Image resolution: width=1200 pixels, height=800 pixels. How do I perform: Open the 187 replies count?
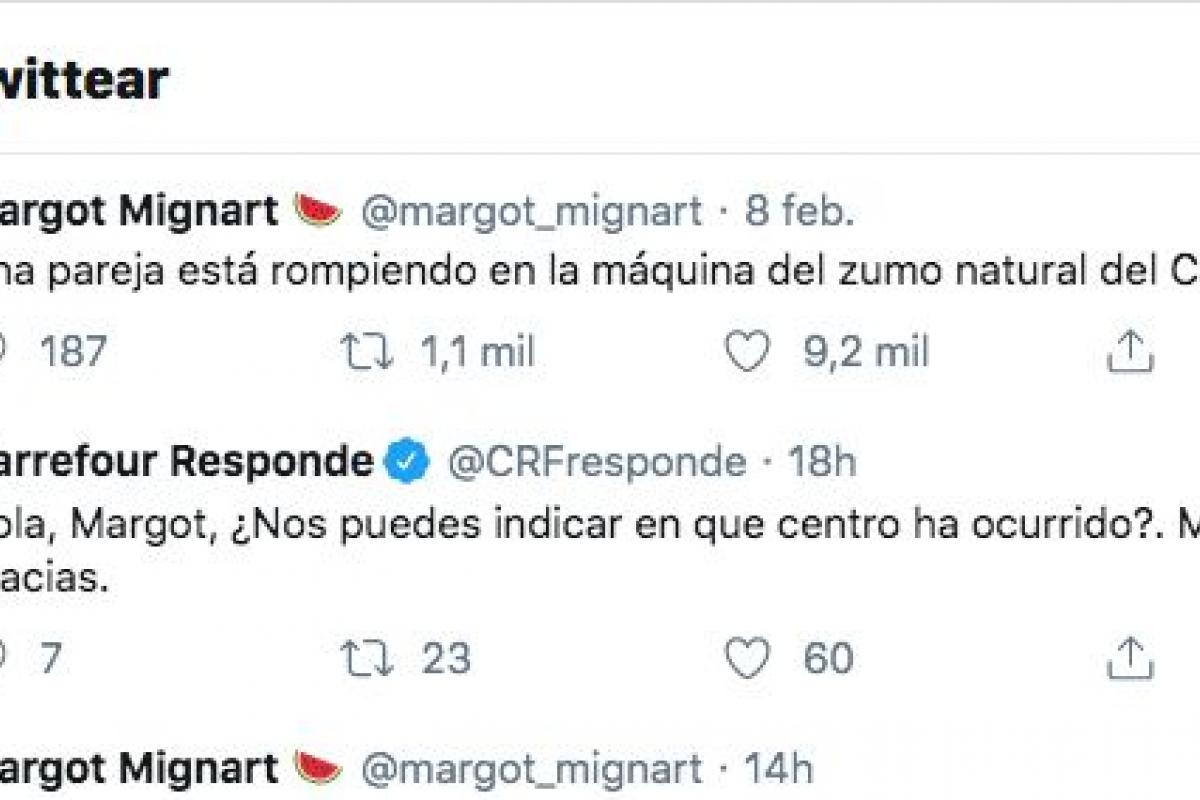pos(70,352)
